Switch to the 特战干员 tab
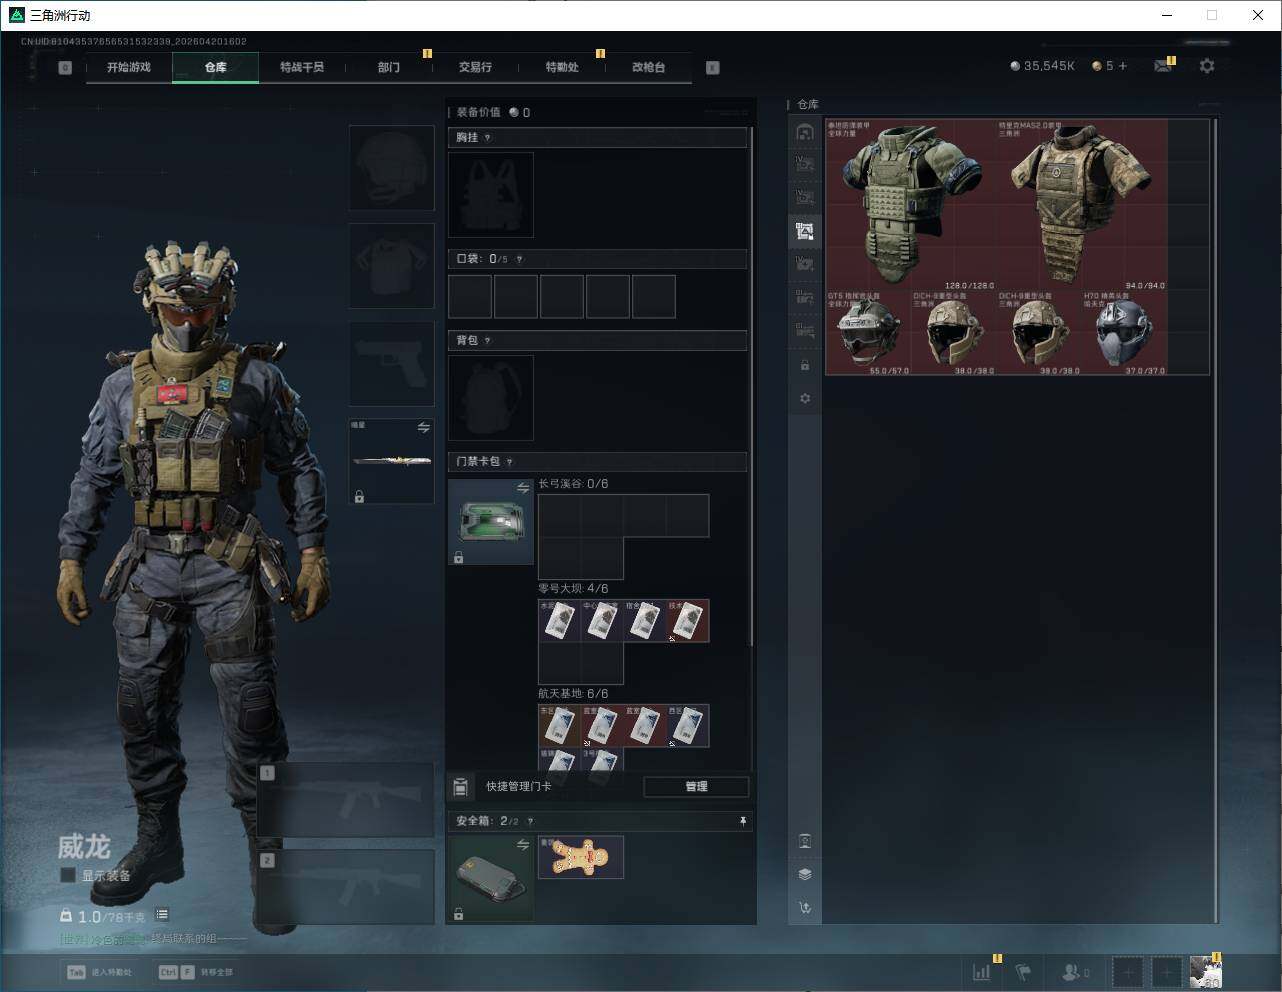 click(x=302, y=67)
